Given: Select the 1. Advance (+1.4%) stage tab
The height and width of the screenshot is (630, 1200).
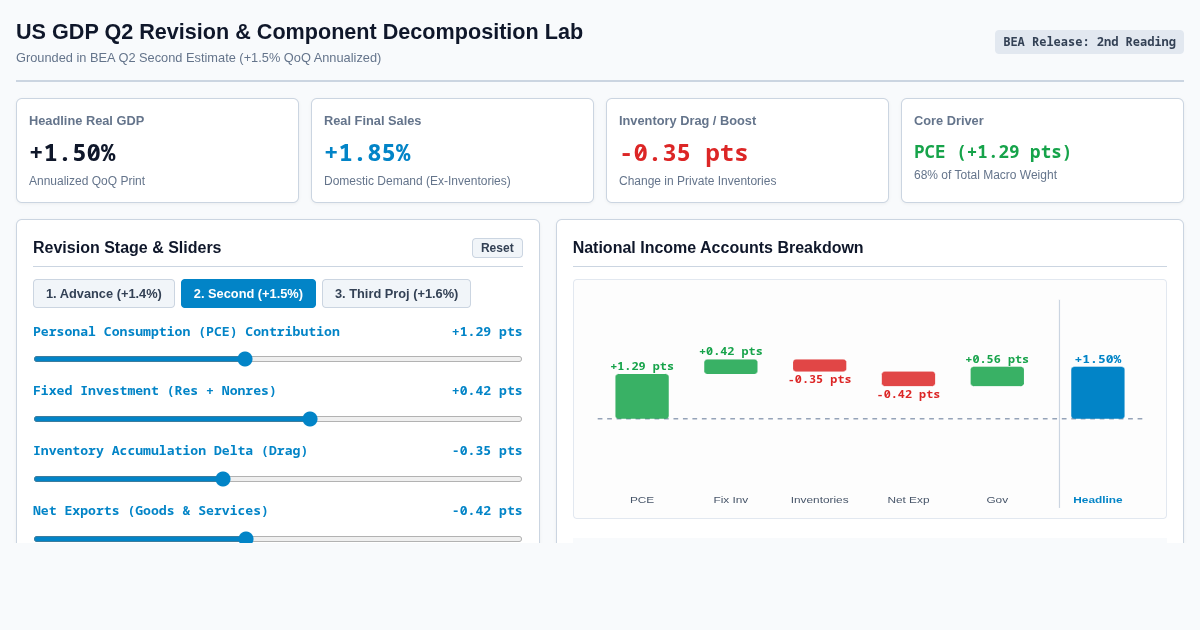Looking at the screenshot, I should point(104,294).
